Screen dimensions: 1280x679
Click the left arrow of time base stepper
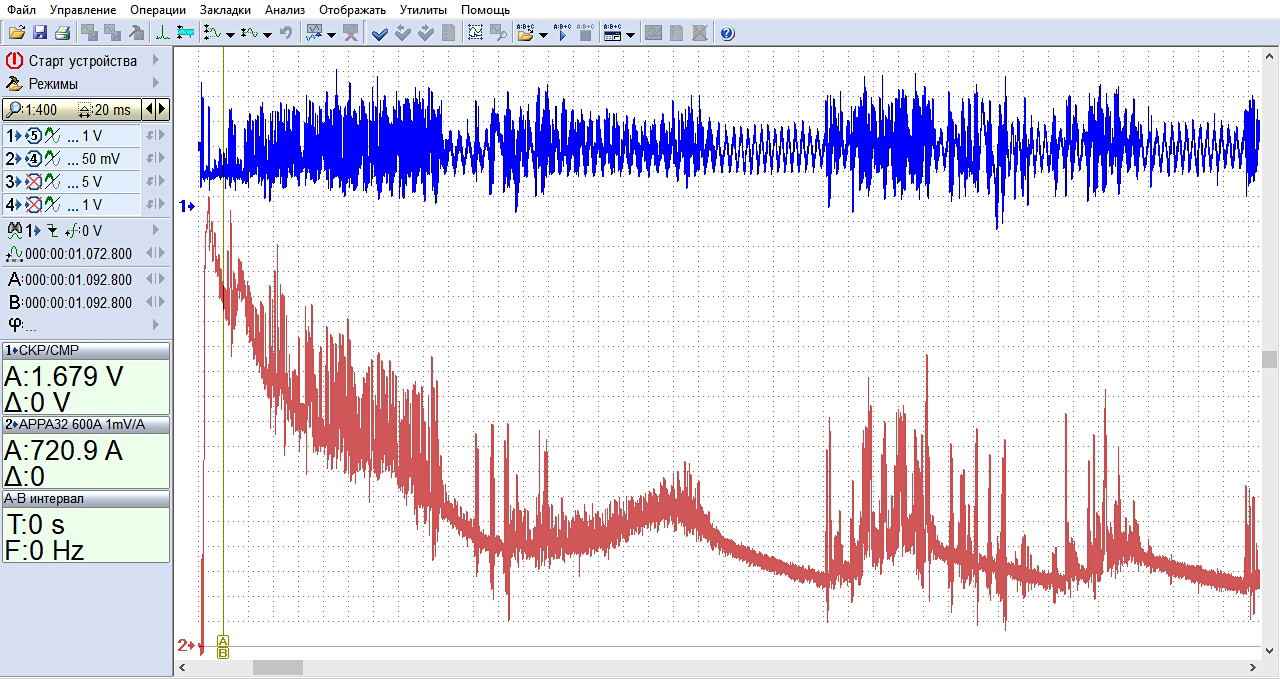click(x=149, y=109)
